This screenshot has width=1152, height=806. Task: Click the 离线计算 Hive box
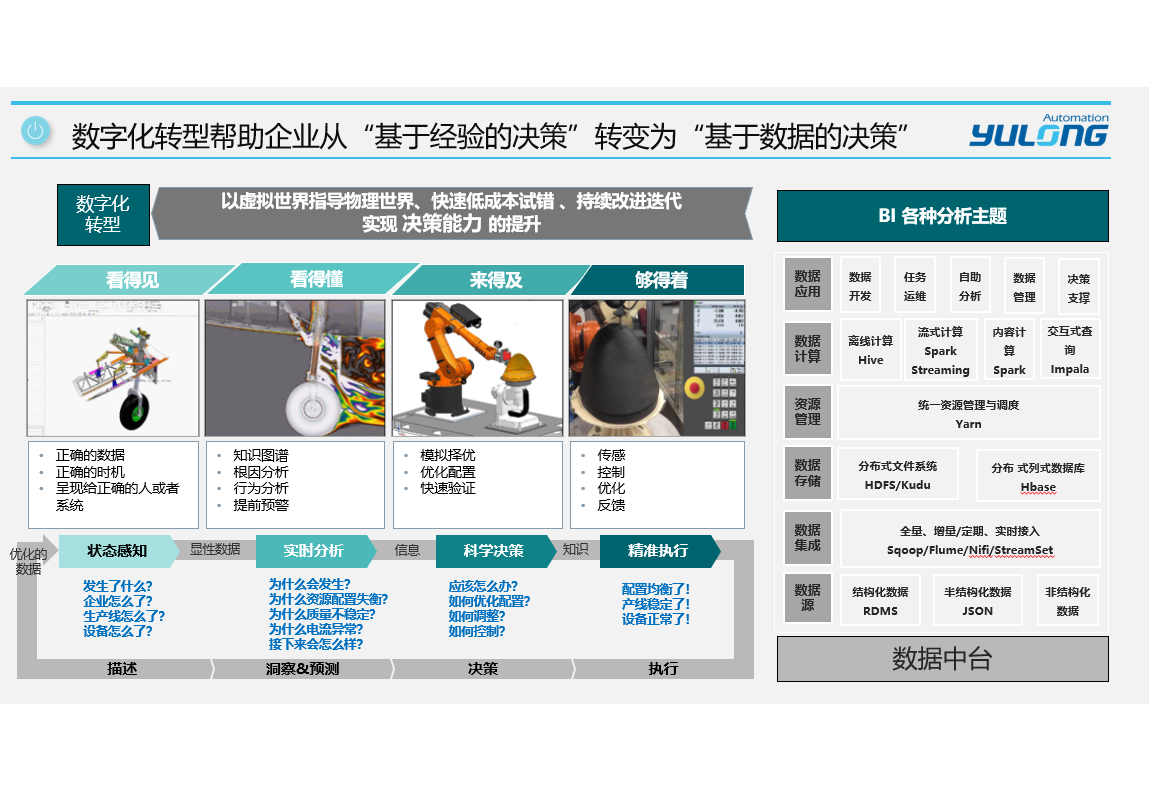pyautogui.click(x=870, y=350)
